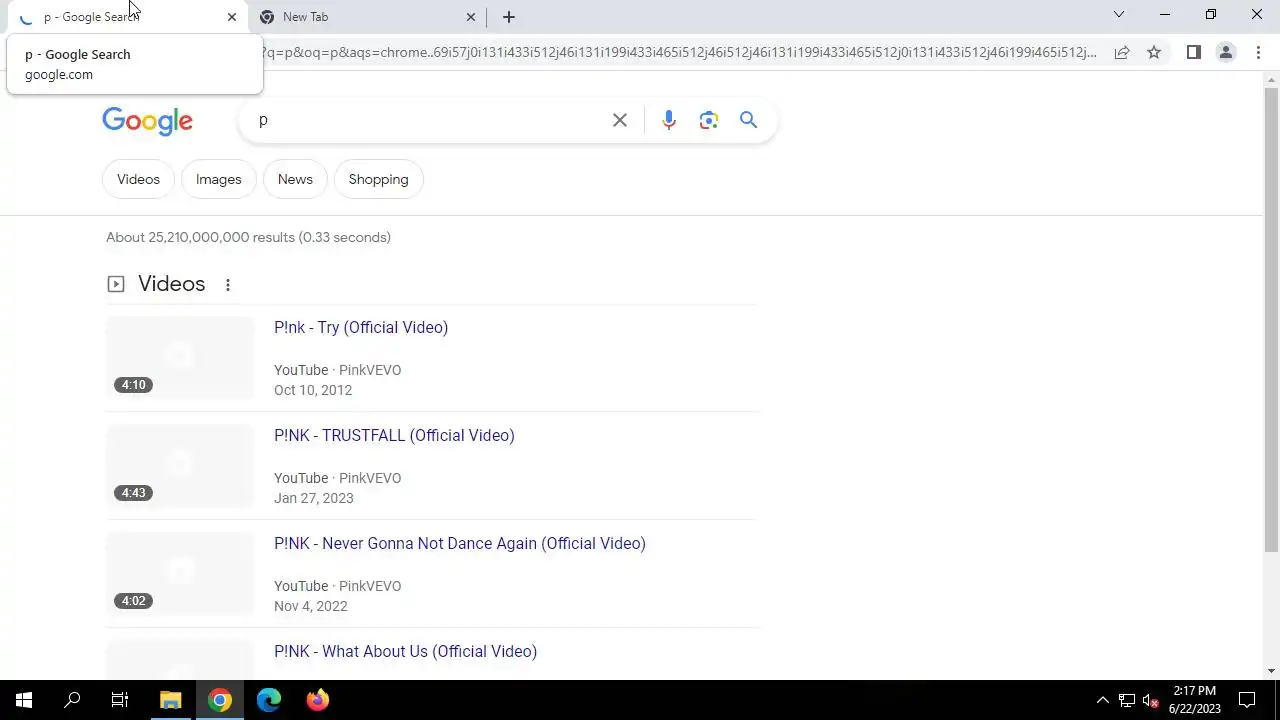Filter results by Shopping
The height and width of the screenshot is (720, 1280).
point(378,179)
